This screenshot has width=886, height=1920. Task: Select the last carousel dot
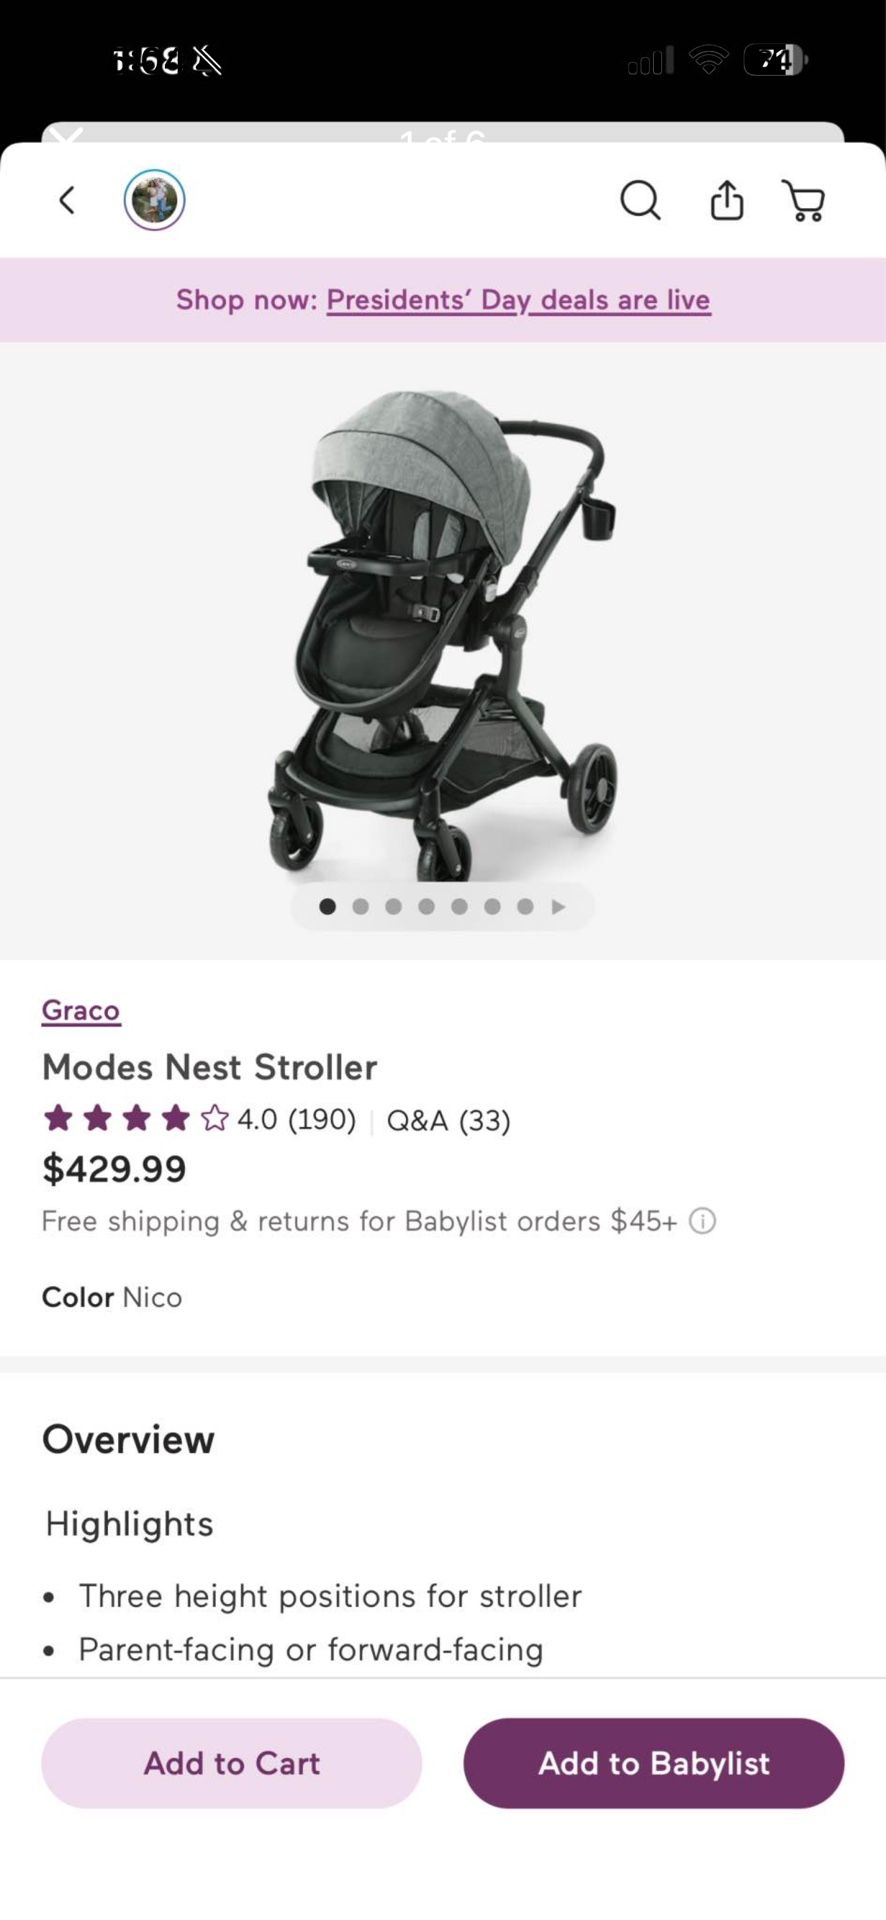pos(525,906)
